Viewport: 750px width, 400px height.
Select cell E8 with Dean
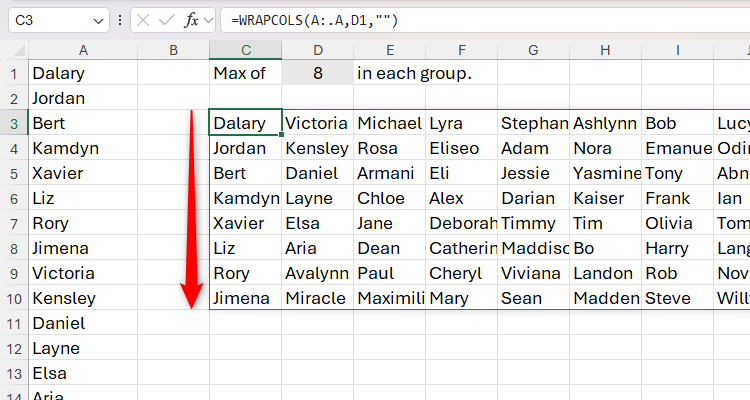coord(390,248)
